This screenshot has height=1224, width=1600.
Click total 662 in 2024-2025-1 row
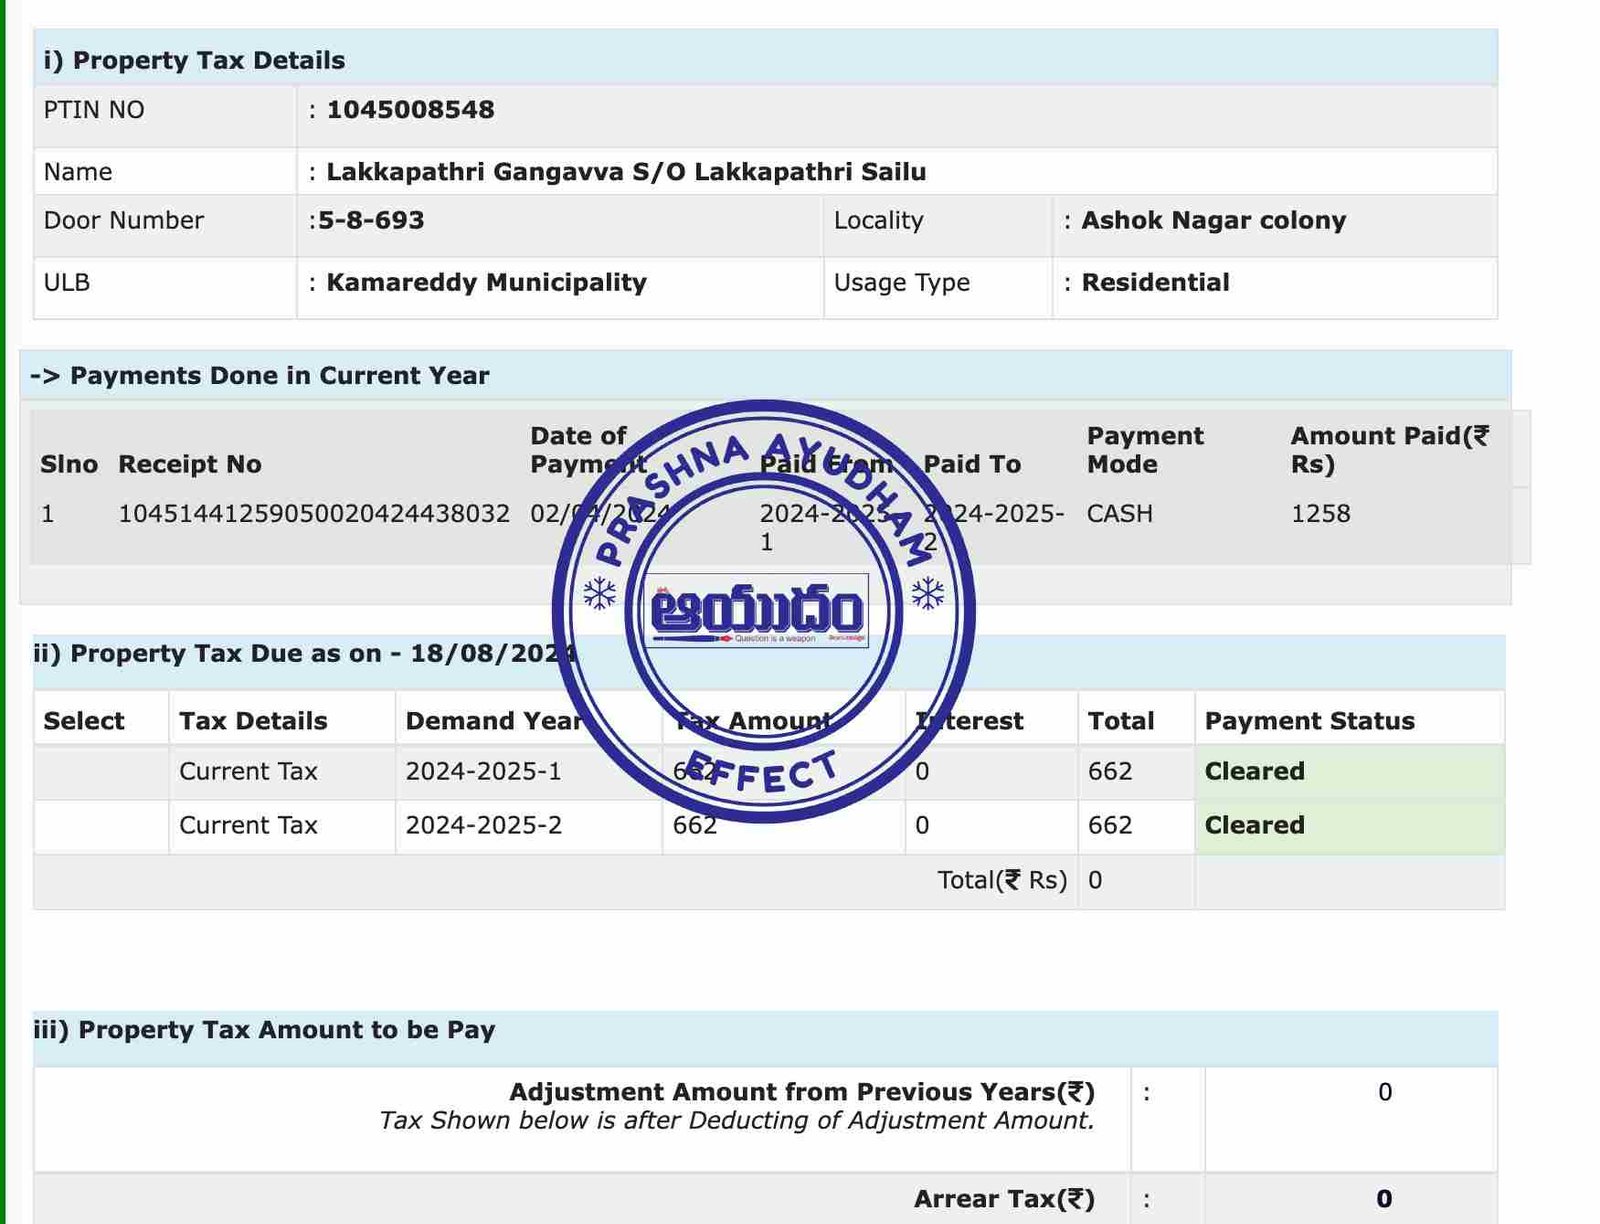click(1110, 771)
